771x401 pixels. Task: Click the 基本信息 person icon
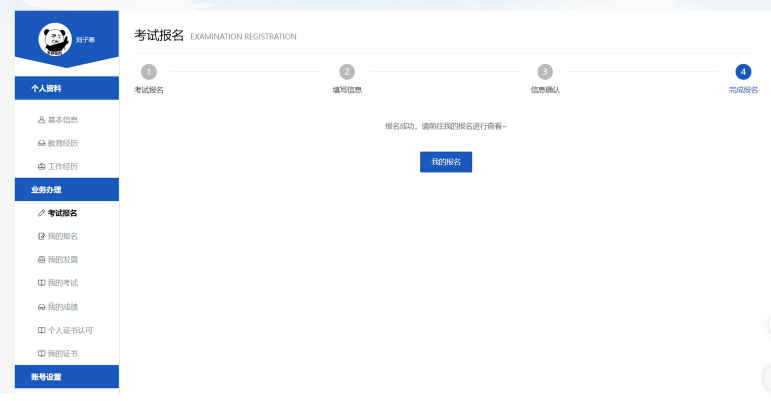coord(41,120)
